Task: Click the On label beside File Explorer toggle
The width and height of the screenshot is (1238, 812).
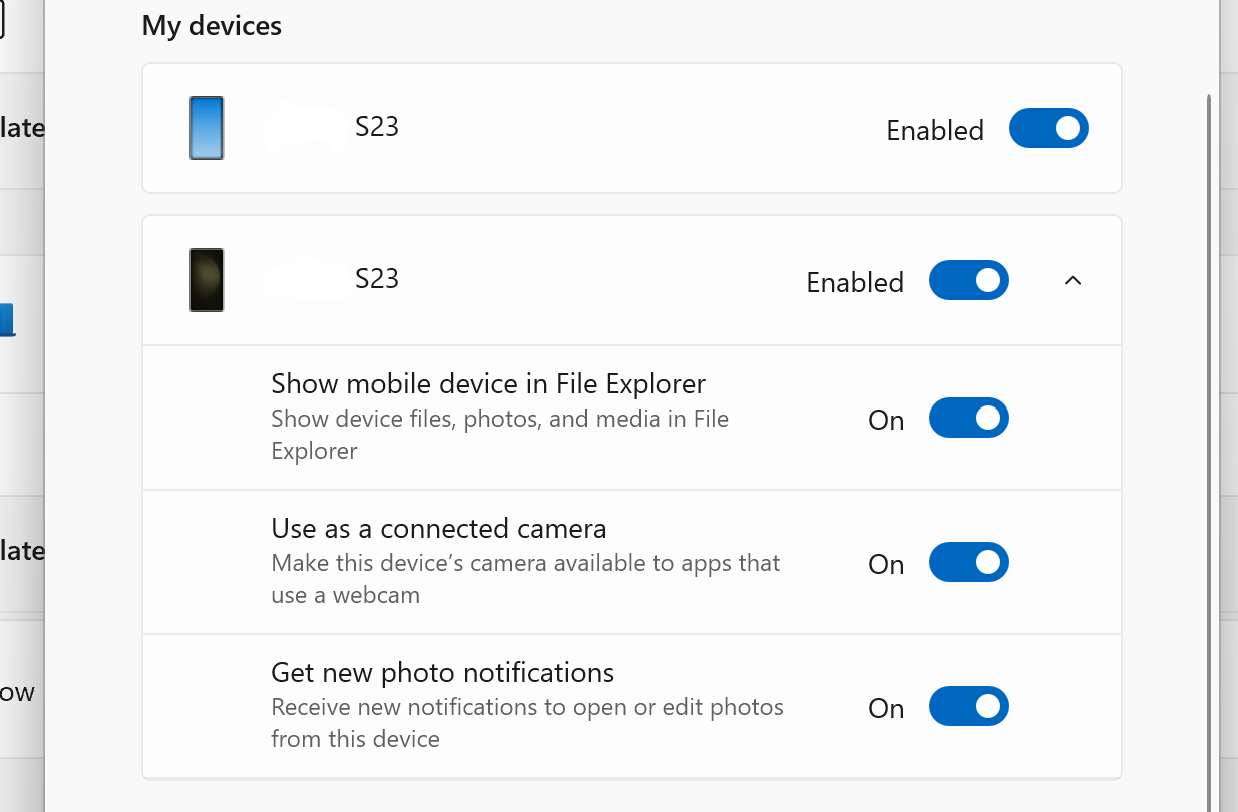Action: pyautogui.click(x=886, y=421)
